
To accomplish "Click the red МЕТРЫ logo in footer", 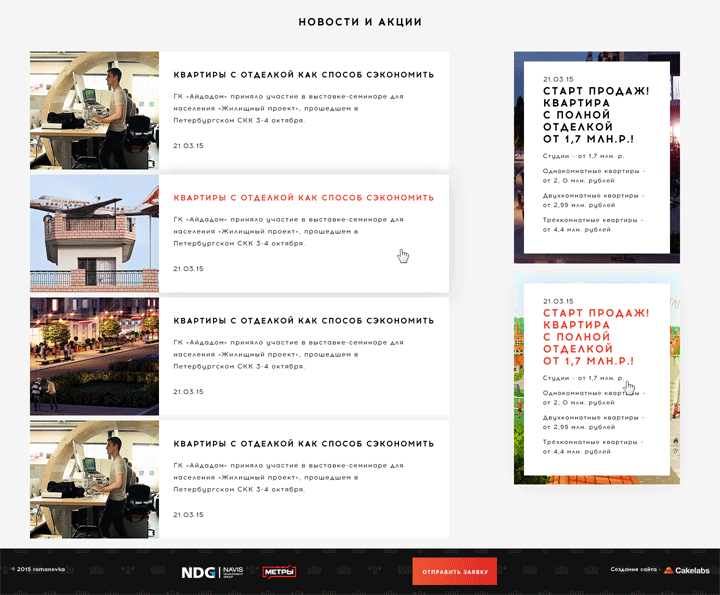I will [278, 572].
